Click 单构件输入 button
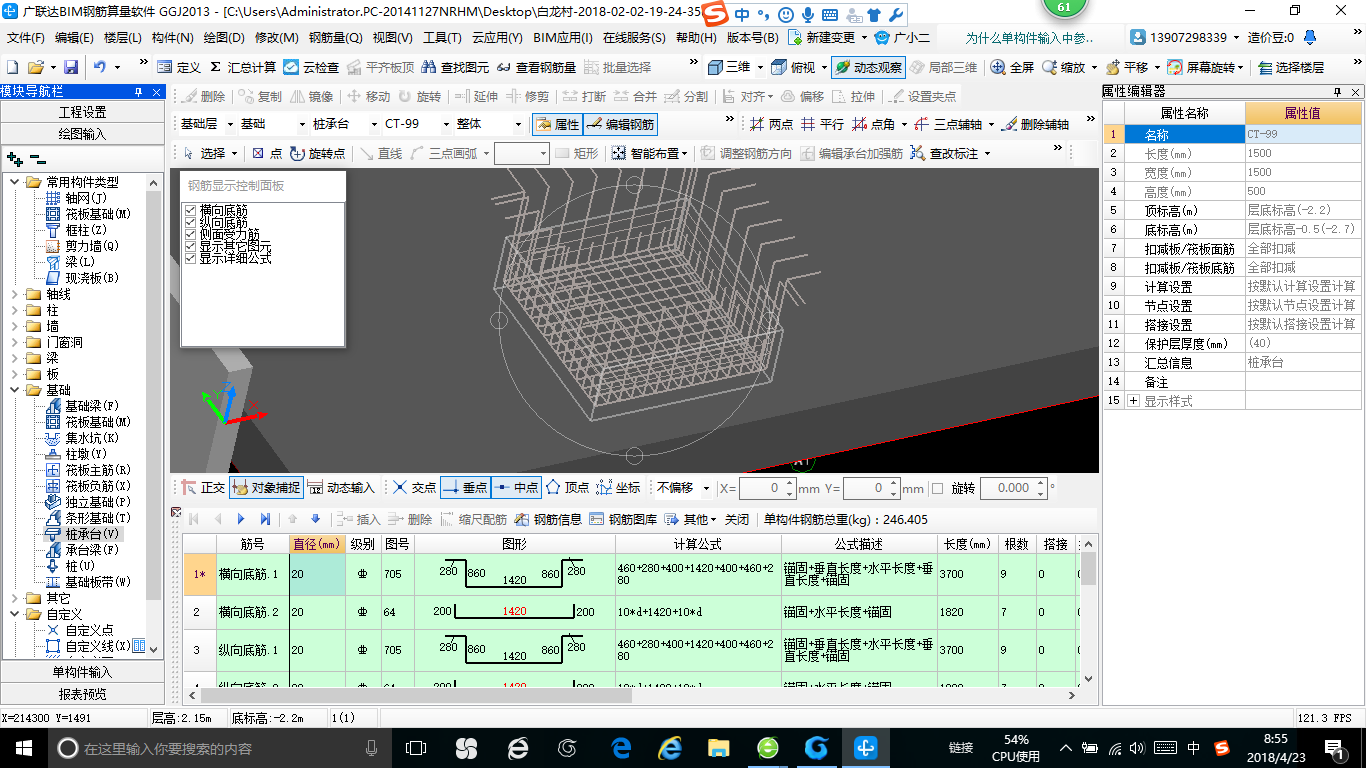 click(82, 672)
